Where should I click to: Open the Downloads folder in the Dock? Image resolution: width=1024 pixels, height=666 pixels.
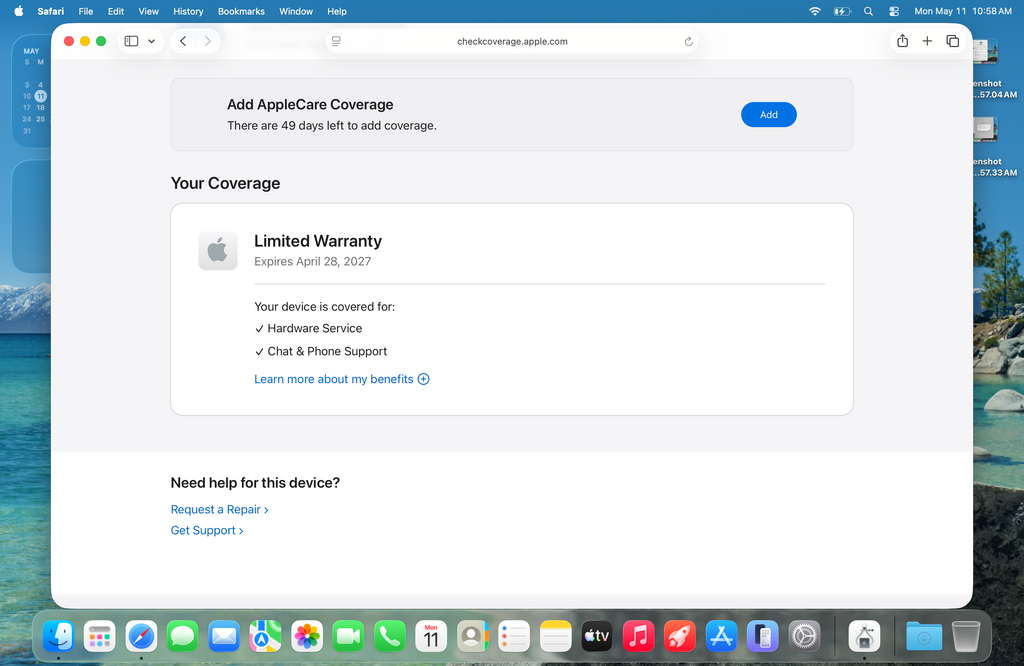924,636
